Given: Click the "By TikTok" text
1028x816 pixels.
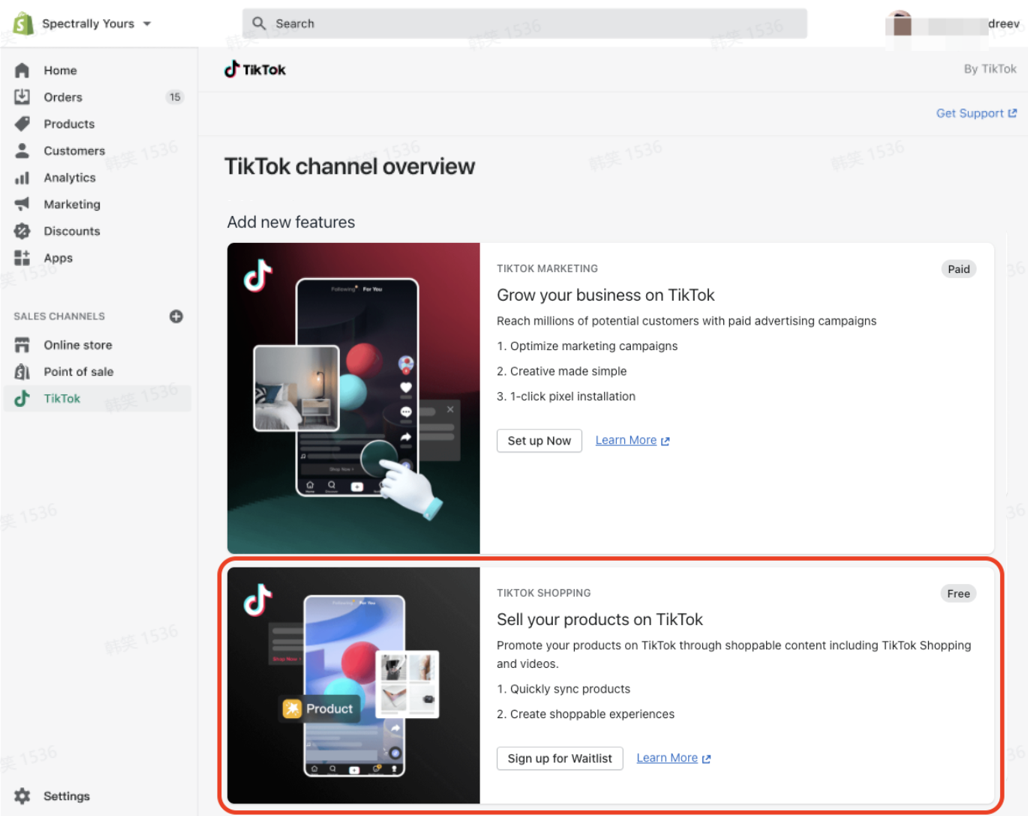Looking at the screenshot, I should pos(990,69).
